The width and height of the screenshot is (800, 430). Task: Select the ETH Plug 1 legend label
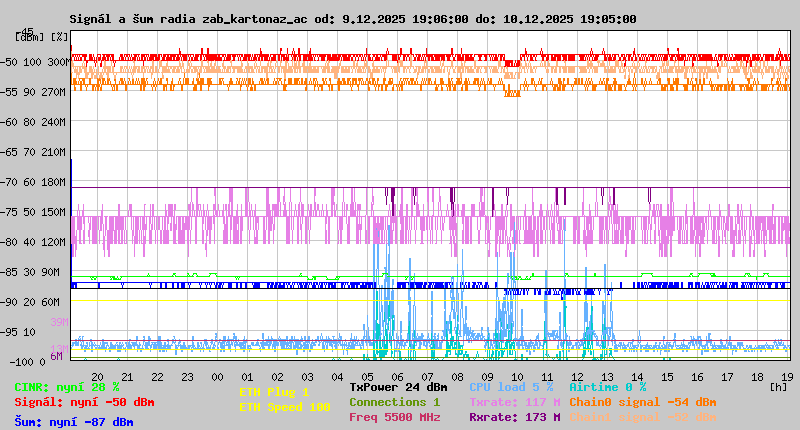[x=274, y=392]
